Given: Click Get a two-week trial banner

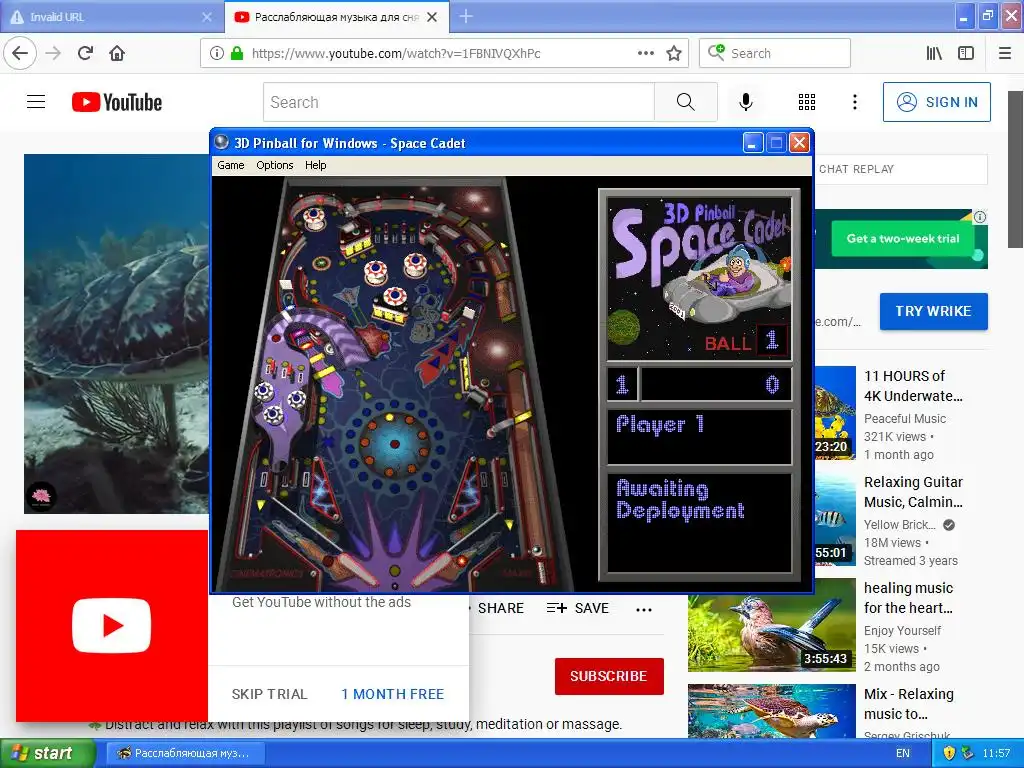Looking at the screenshot, I should pos(903,239).
